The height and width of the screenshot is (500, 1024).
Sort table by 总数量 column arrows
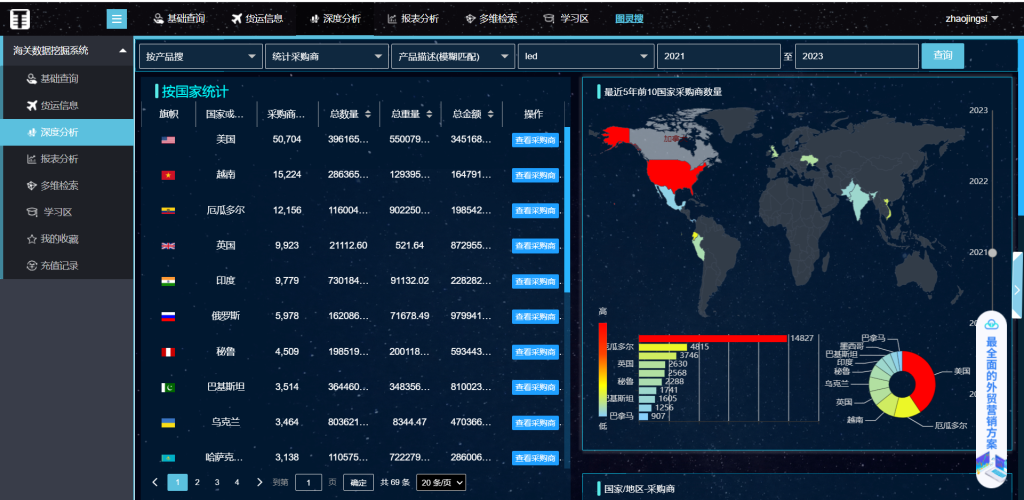(368, 114)
